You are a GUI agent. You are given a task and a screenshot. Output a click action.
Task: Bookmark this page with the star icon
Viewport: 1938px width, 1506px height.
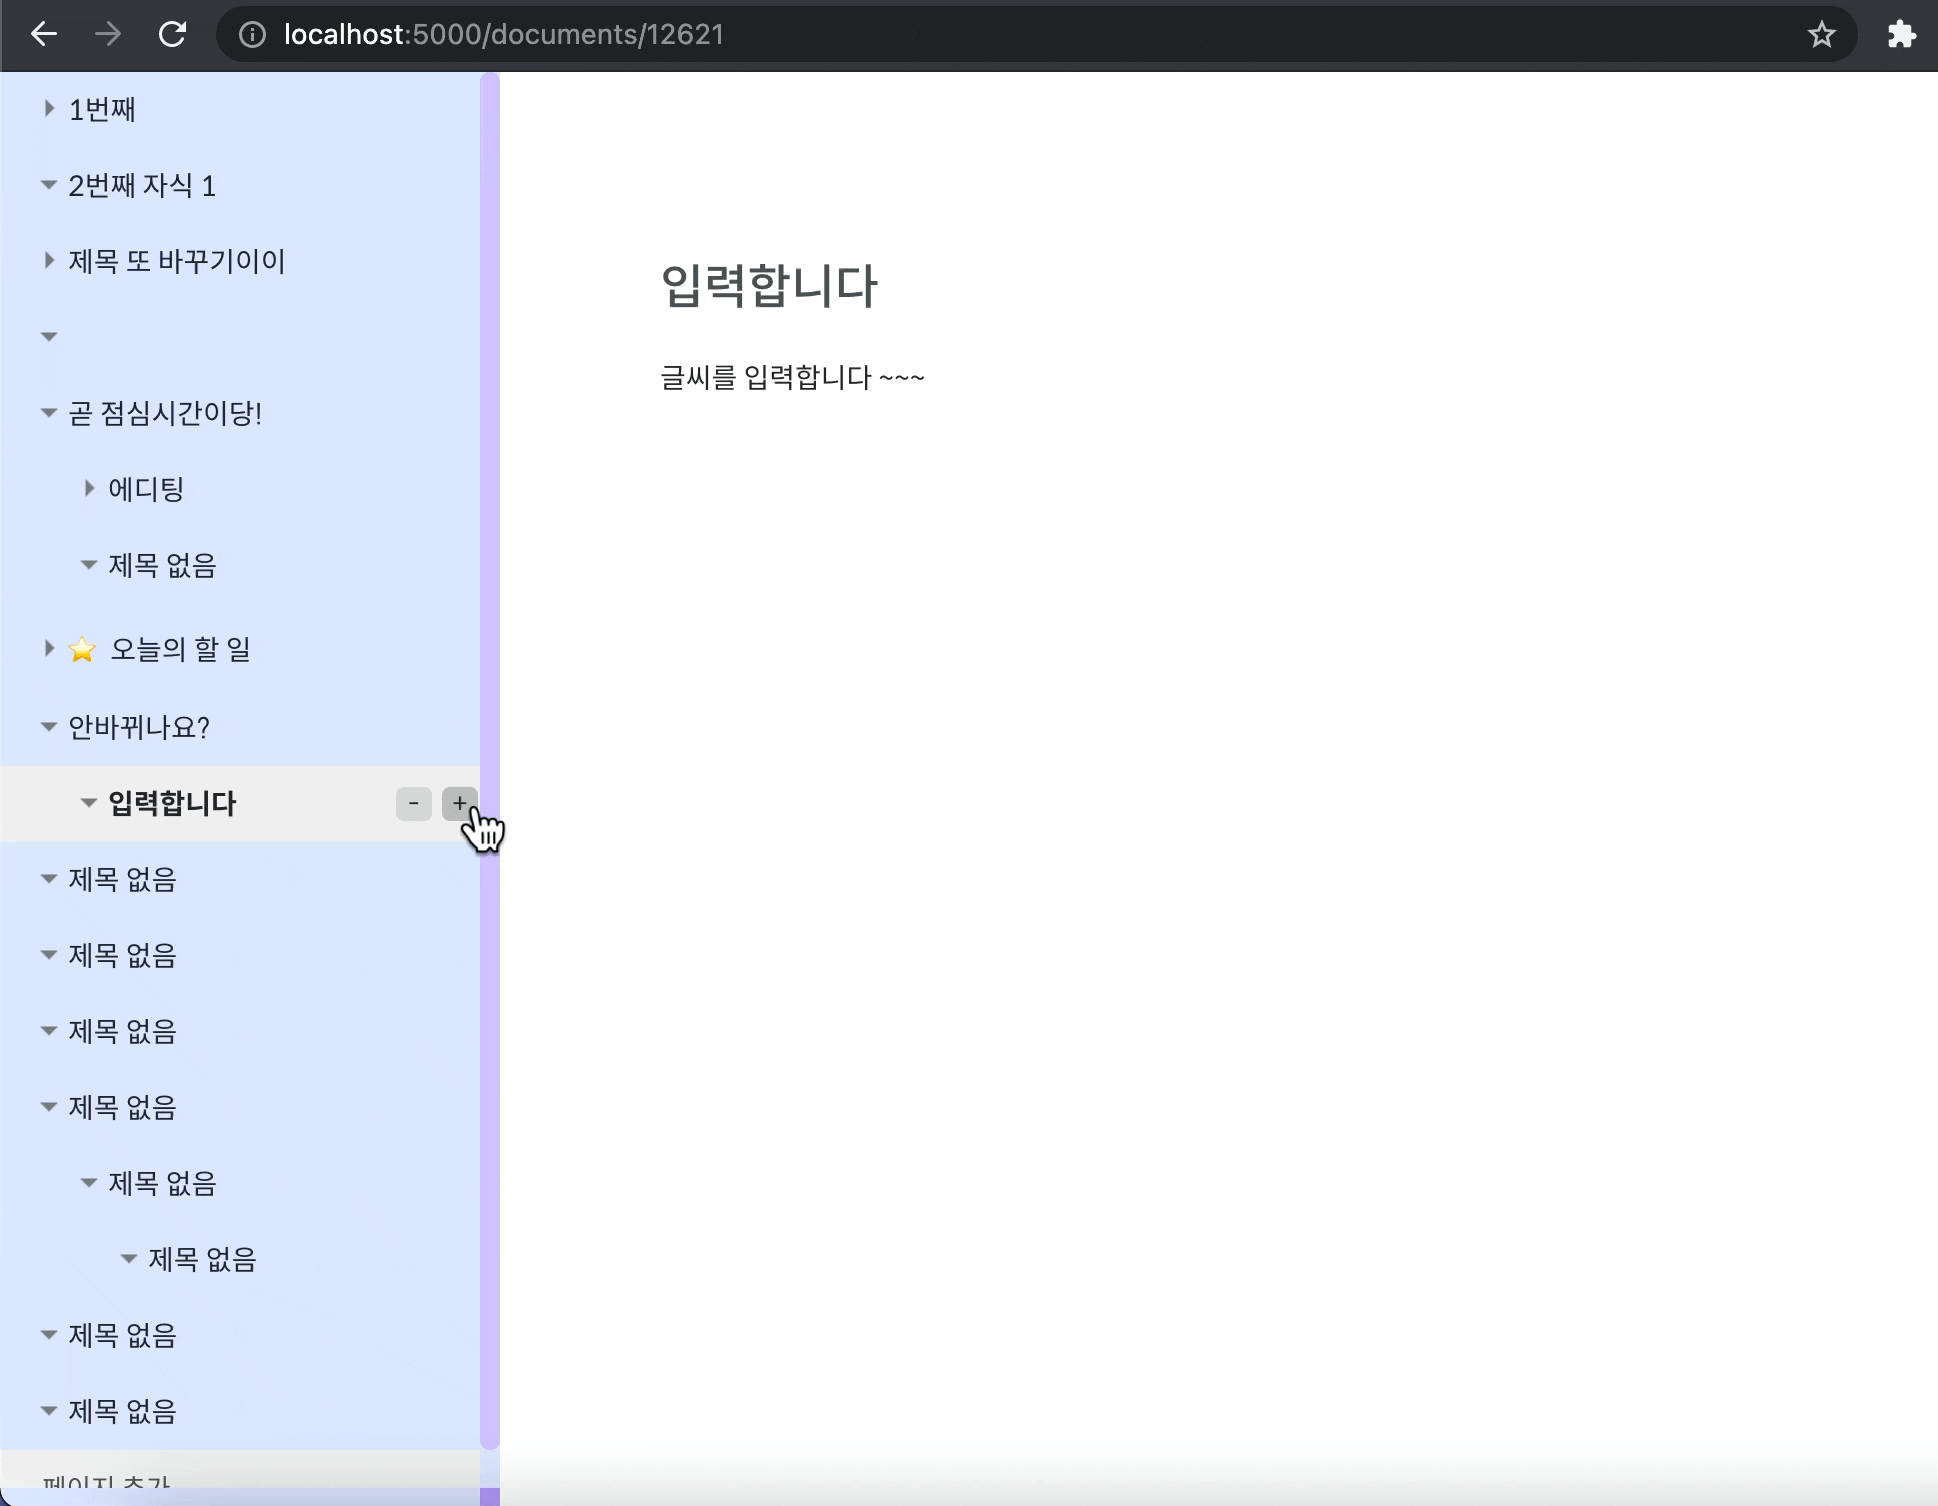[1821, 35]
